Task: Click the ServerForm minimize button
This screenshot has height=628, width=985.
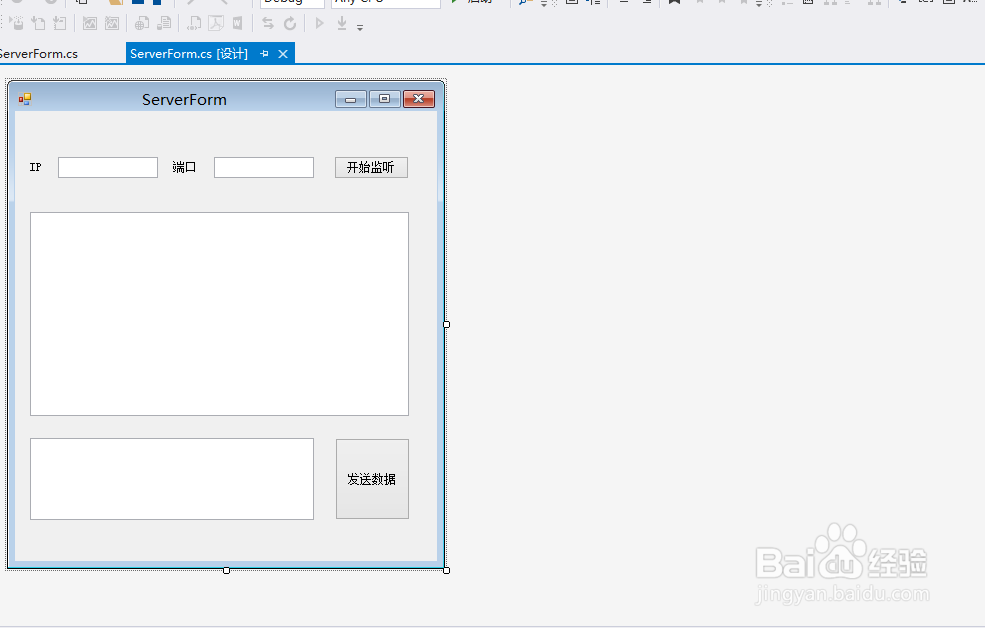Action: click(x=351, y=99)
